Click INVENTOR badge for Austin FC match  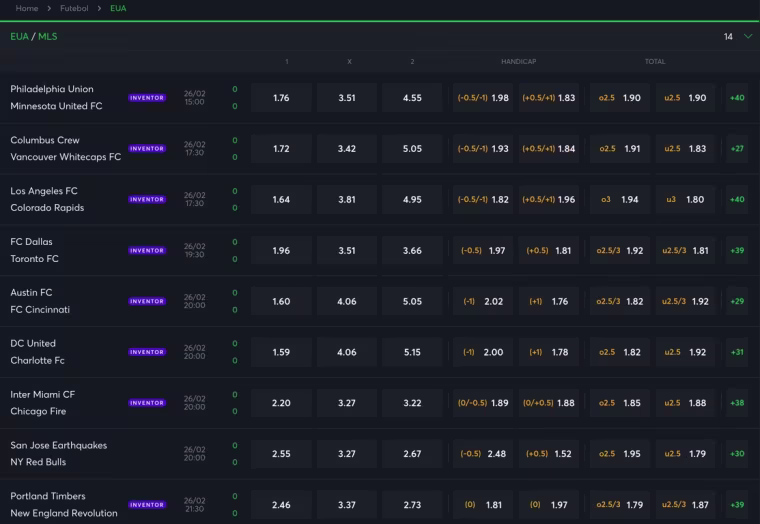point(147,301)
